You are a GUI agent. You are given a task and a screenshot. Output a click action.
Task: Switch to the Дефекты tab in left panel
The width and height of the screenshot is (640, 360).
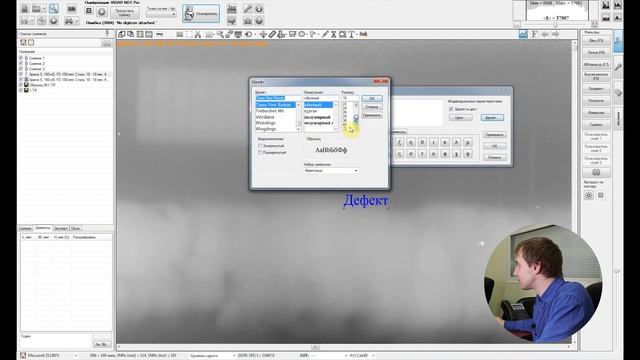tap(43, 228)
